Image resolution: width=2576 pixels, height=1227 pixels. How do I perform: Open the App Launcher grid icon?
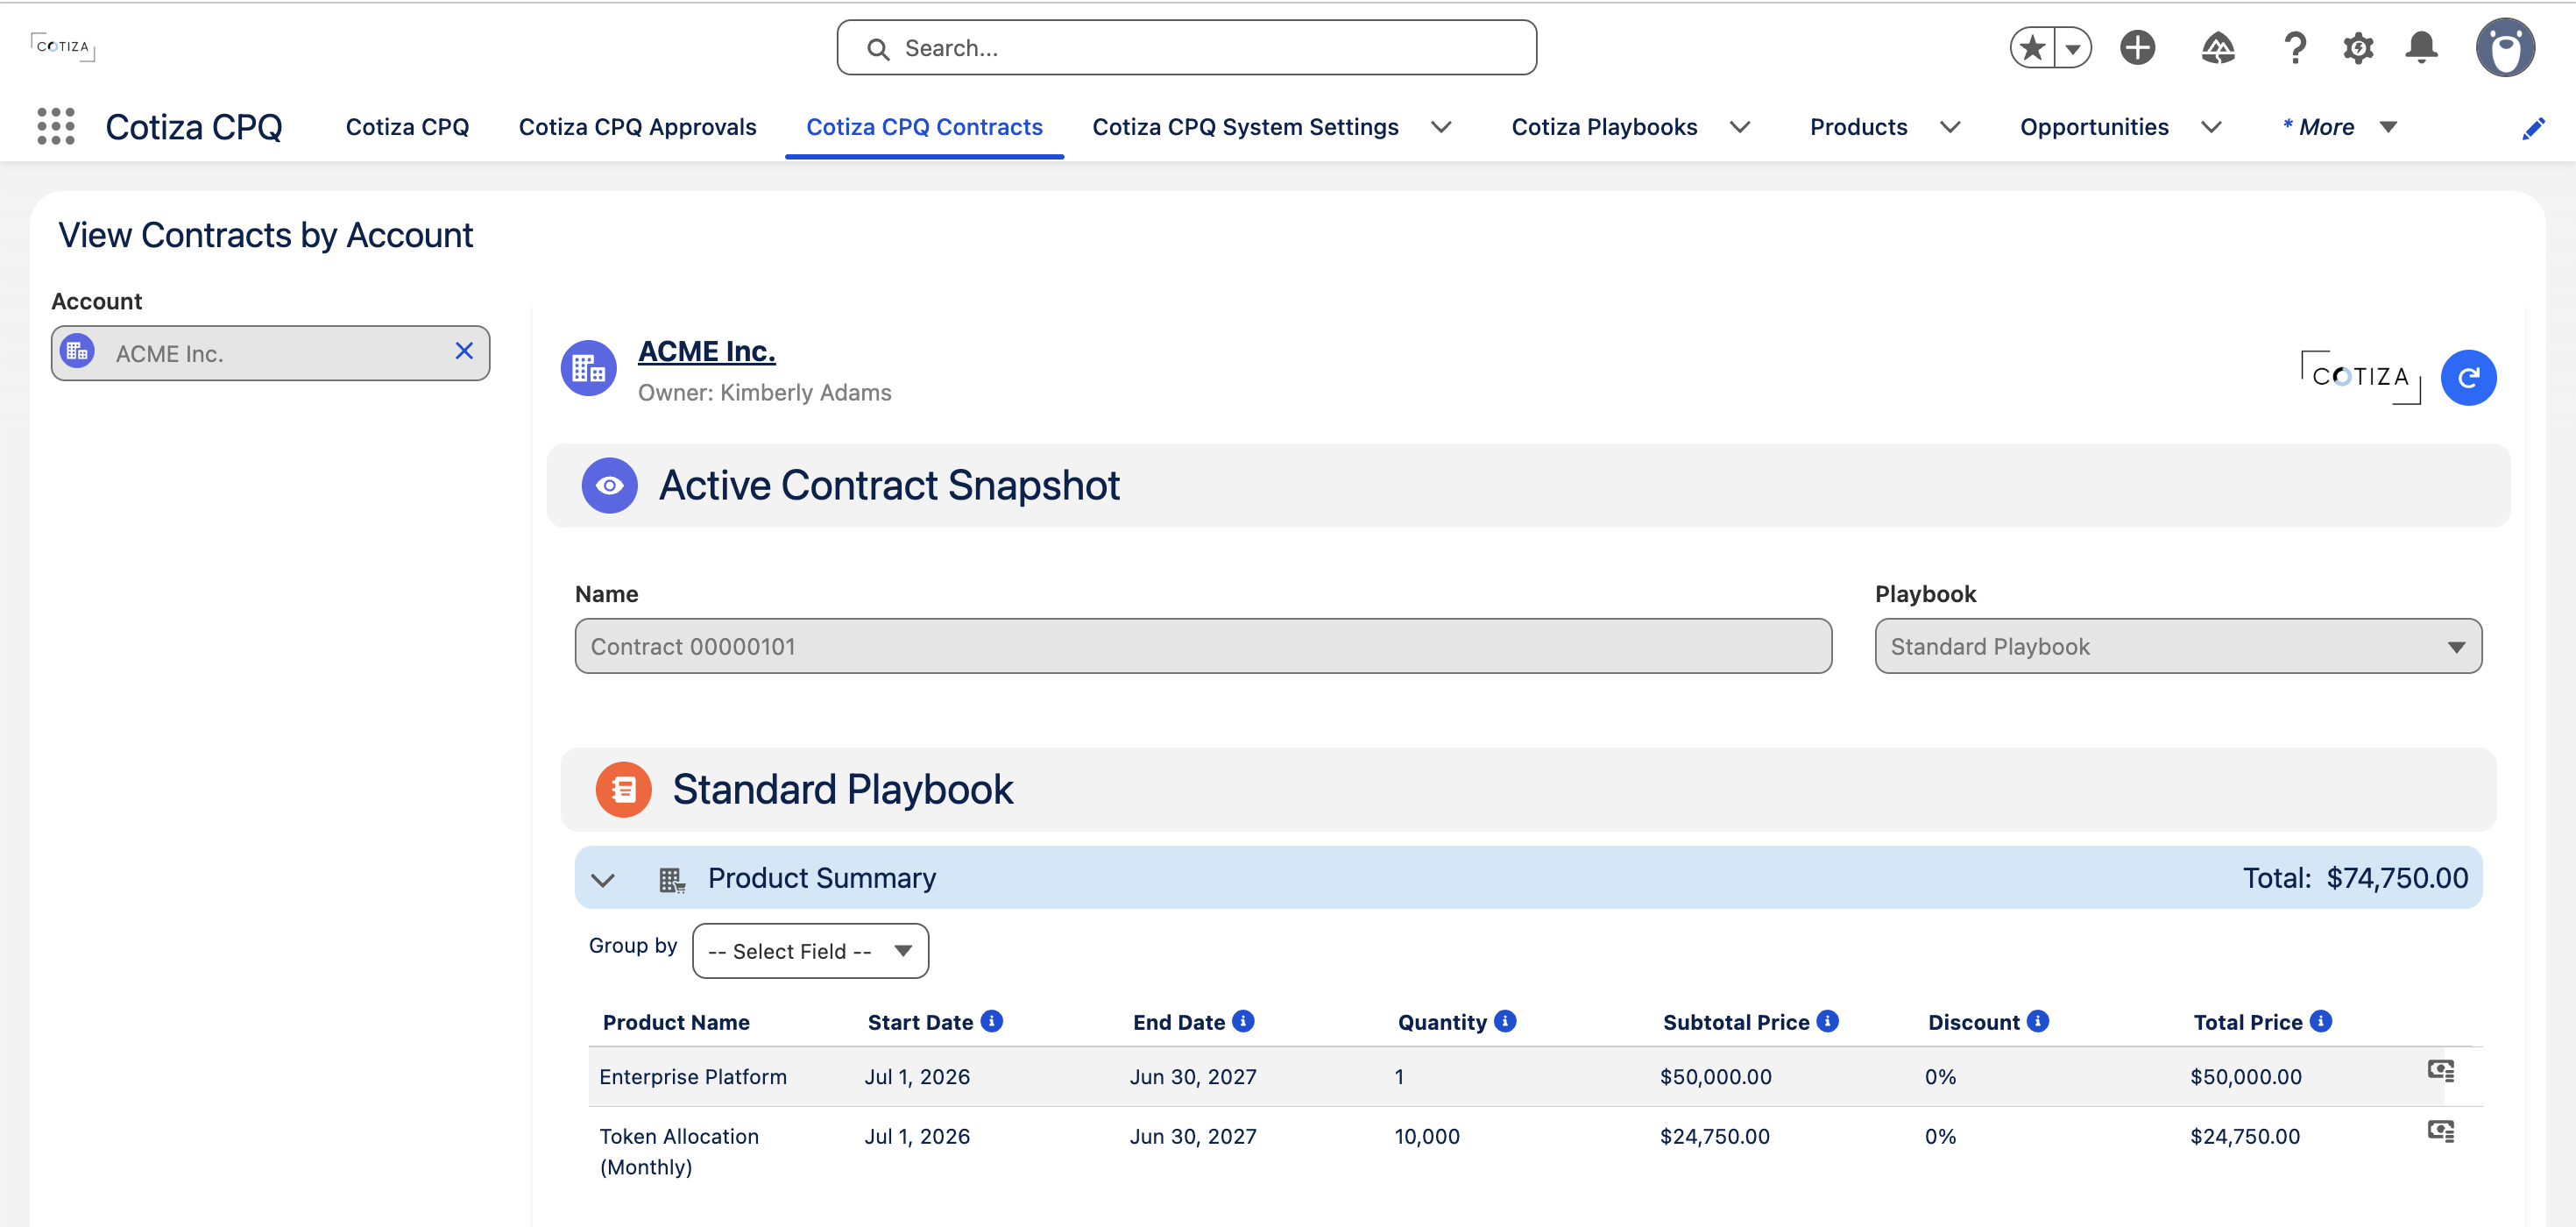point(56,126)
